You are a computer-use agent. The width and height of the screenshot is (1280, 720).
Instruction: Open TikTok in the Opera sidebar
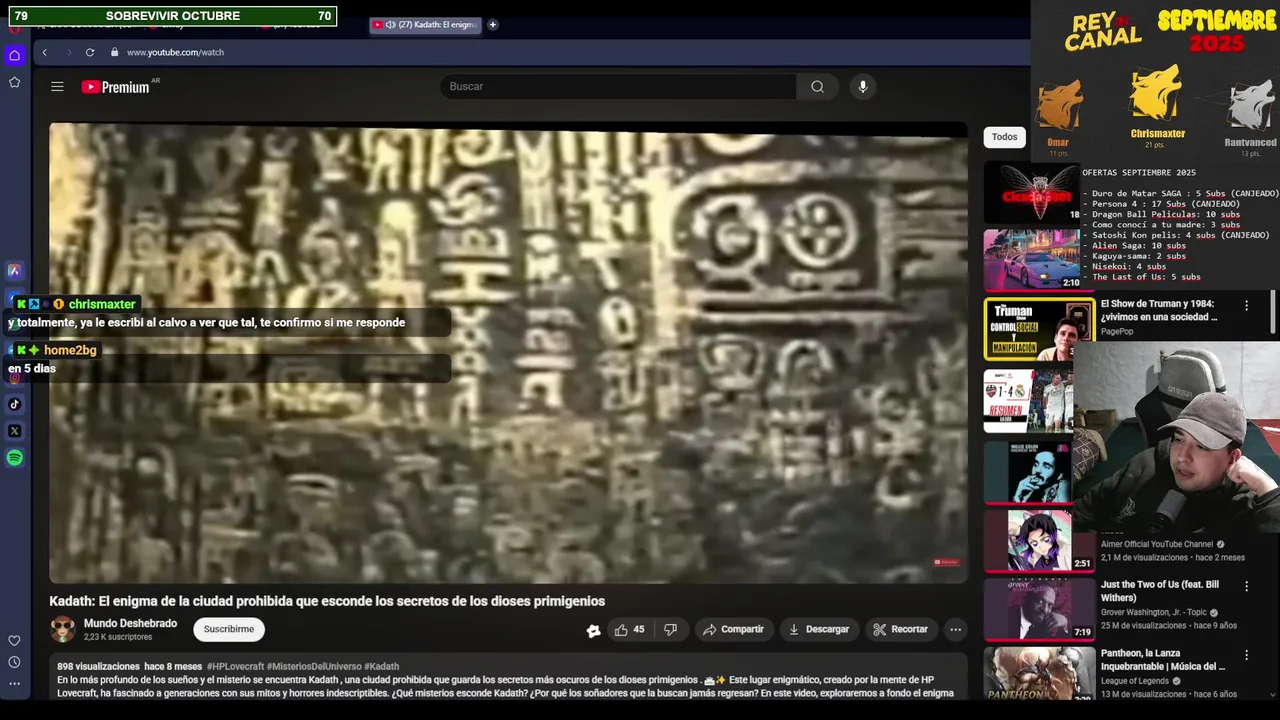(x=14, y=404)
